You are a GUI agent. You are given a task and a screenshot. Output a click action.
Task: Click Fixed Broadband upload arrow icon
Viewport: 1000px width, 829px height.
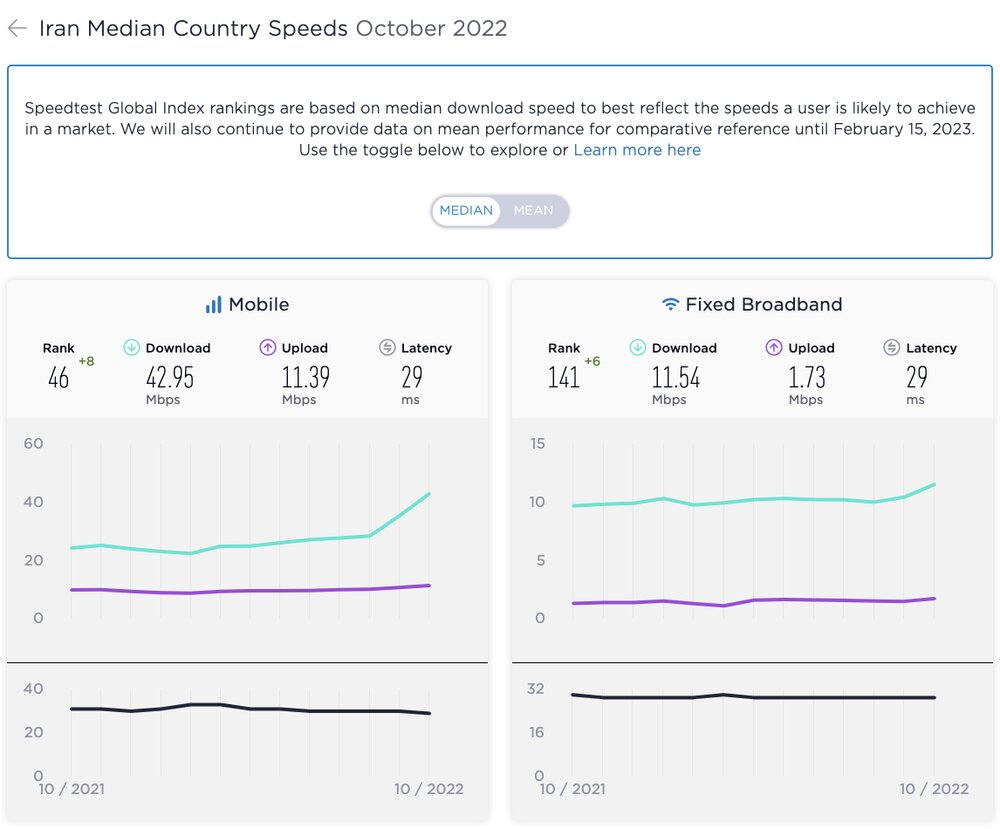774,348
